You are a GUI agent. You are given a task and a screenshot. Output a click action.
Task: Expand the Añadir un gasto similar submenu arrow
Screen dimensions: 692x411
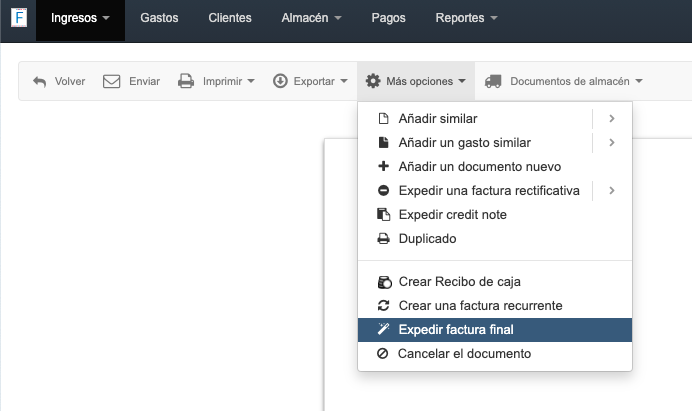point(611,143)
